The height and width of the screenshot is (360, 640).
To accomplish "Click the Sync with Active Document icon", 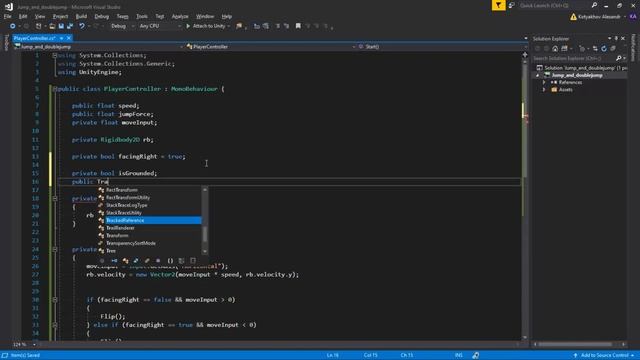I will click(595, 49).
